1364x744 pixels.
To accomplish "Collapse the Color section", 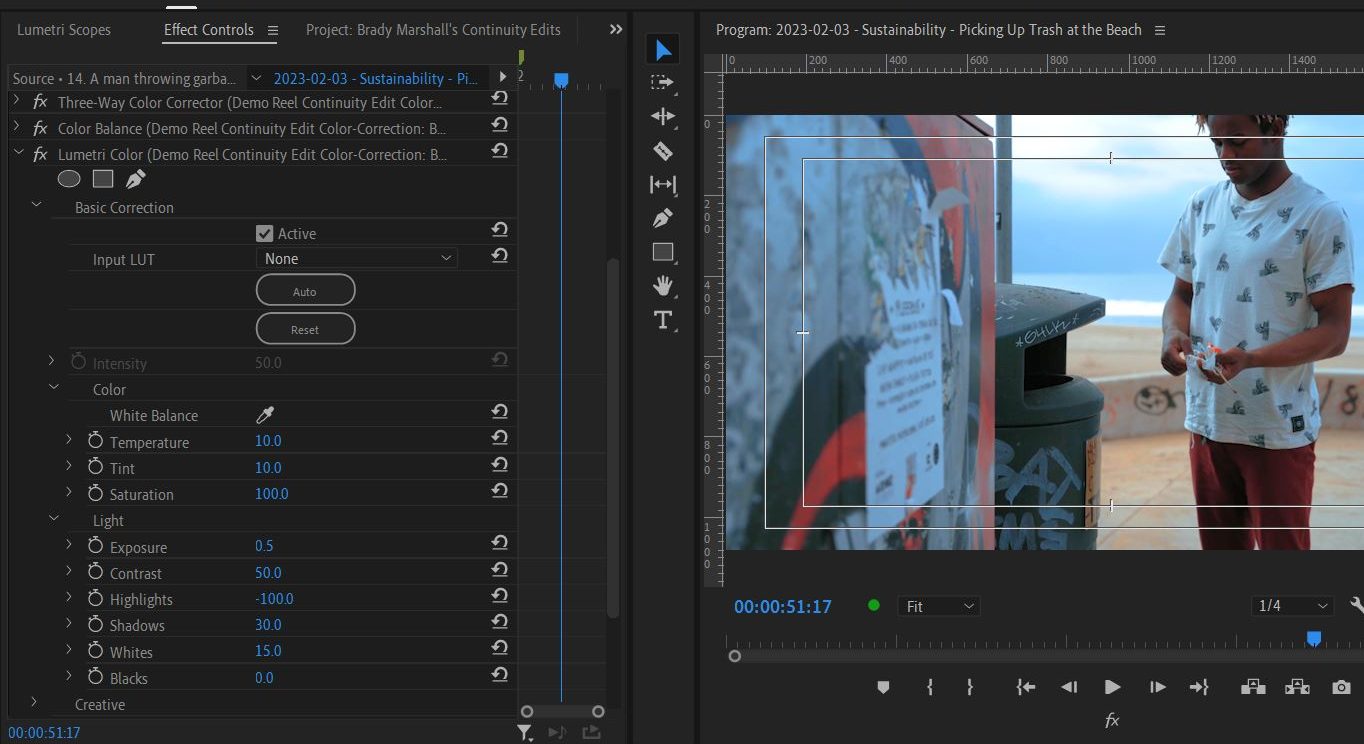I will click(x=54, y=387).
